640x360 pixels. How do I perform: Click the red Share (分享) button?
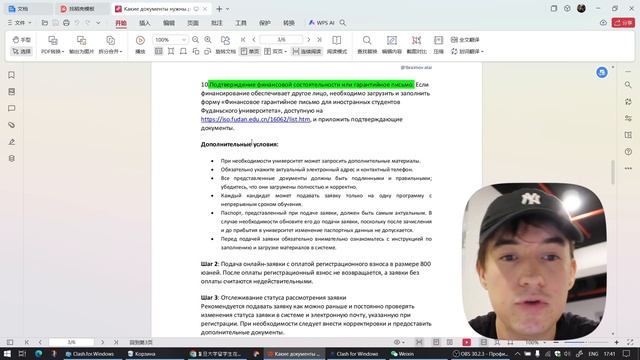[623, 23]
